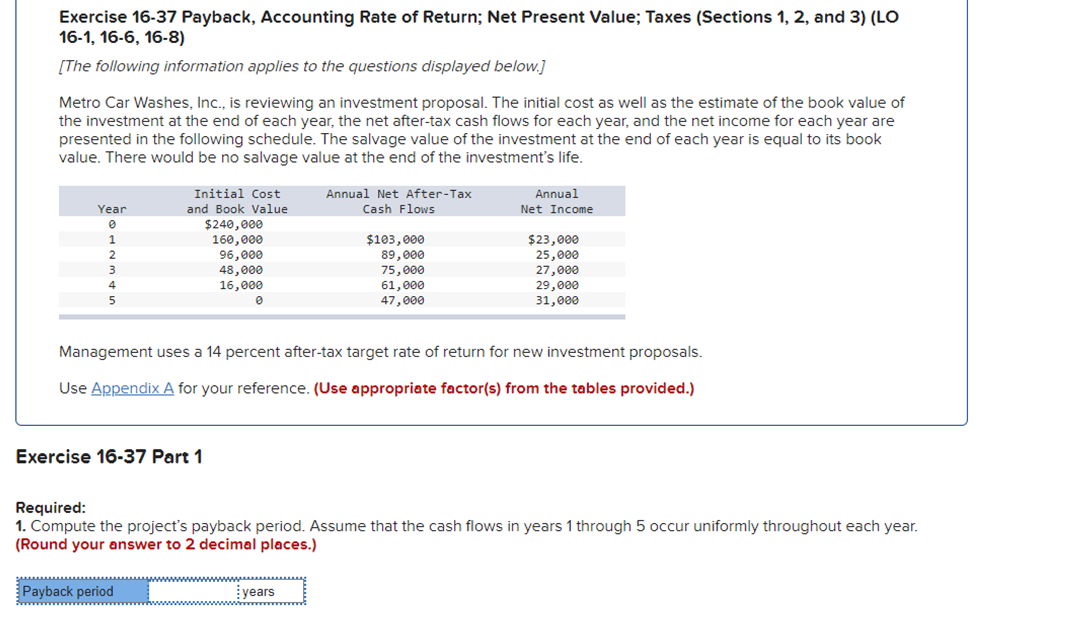Select the Metro Car Washes description paragraph
This screenshot has width=1084, height=642.
click(x=480, y=129)
